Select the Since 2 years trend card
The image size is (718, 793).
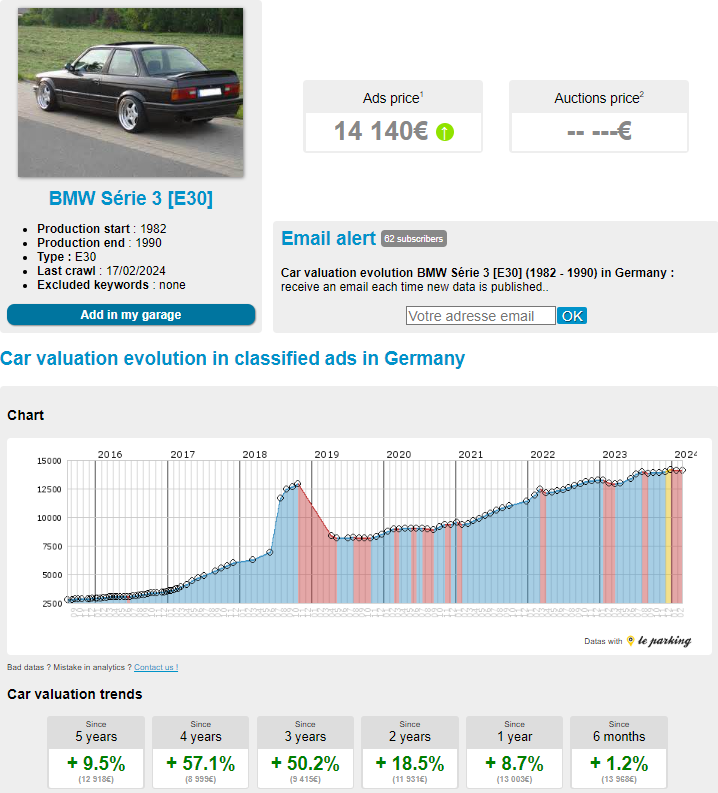[x=410, y=752]
